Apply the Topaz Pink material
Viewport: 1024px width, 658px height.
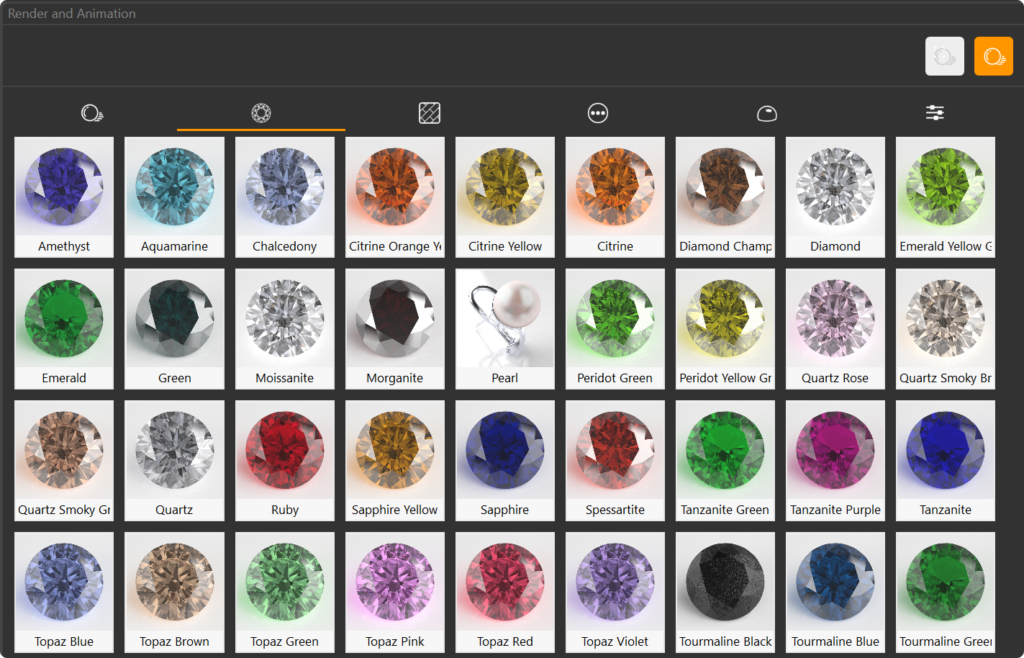pos(395,592)
